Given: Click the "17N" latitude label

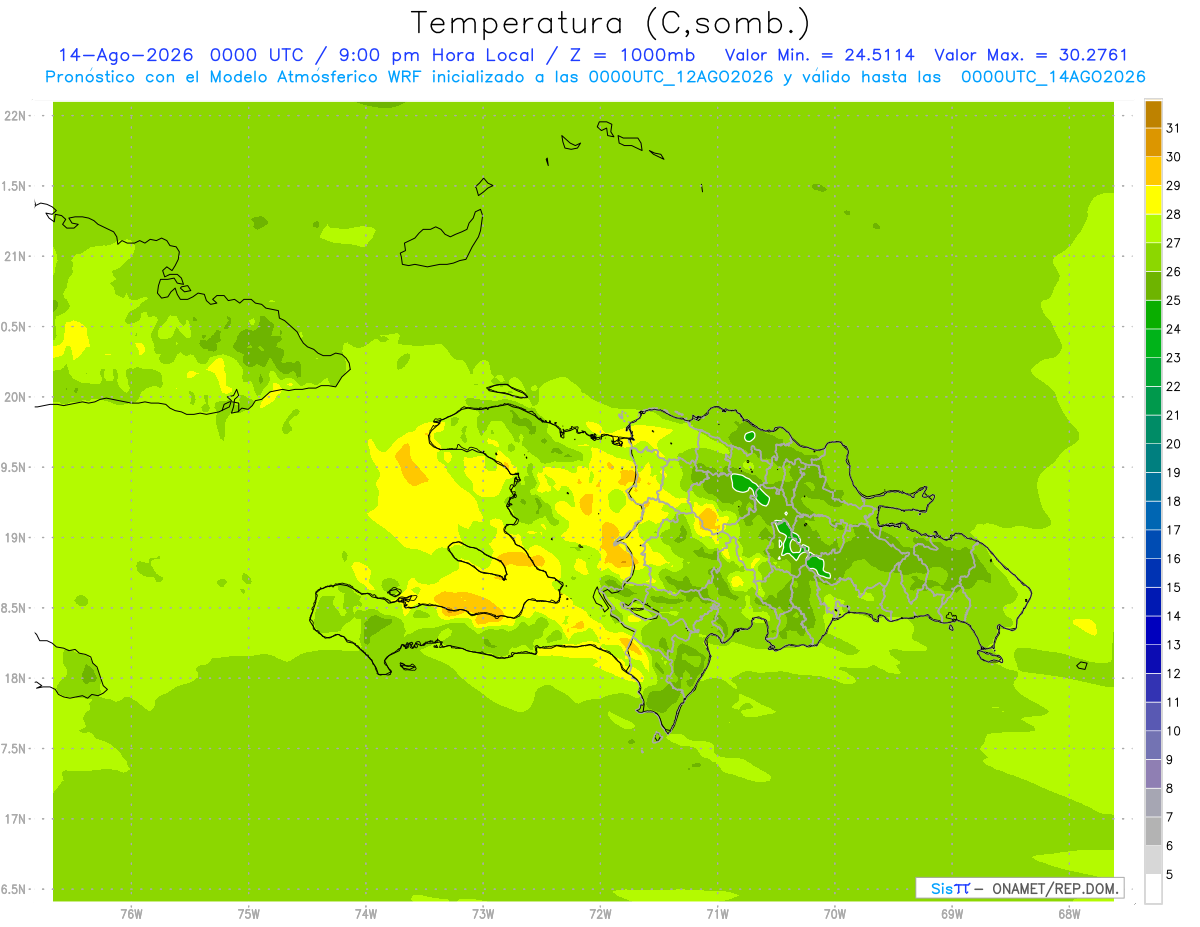Looking at the screenshot, I should point(14,819).
